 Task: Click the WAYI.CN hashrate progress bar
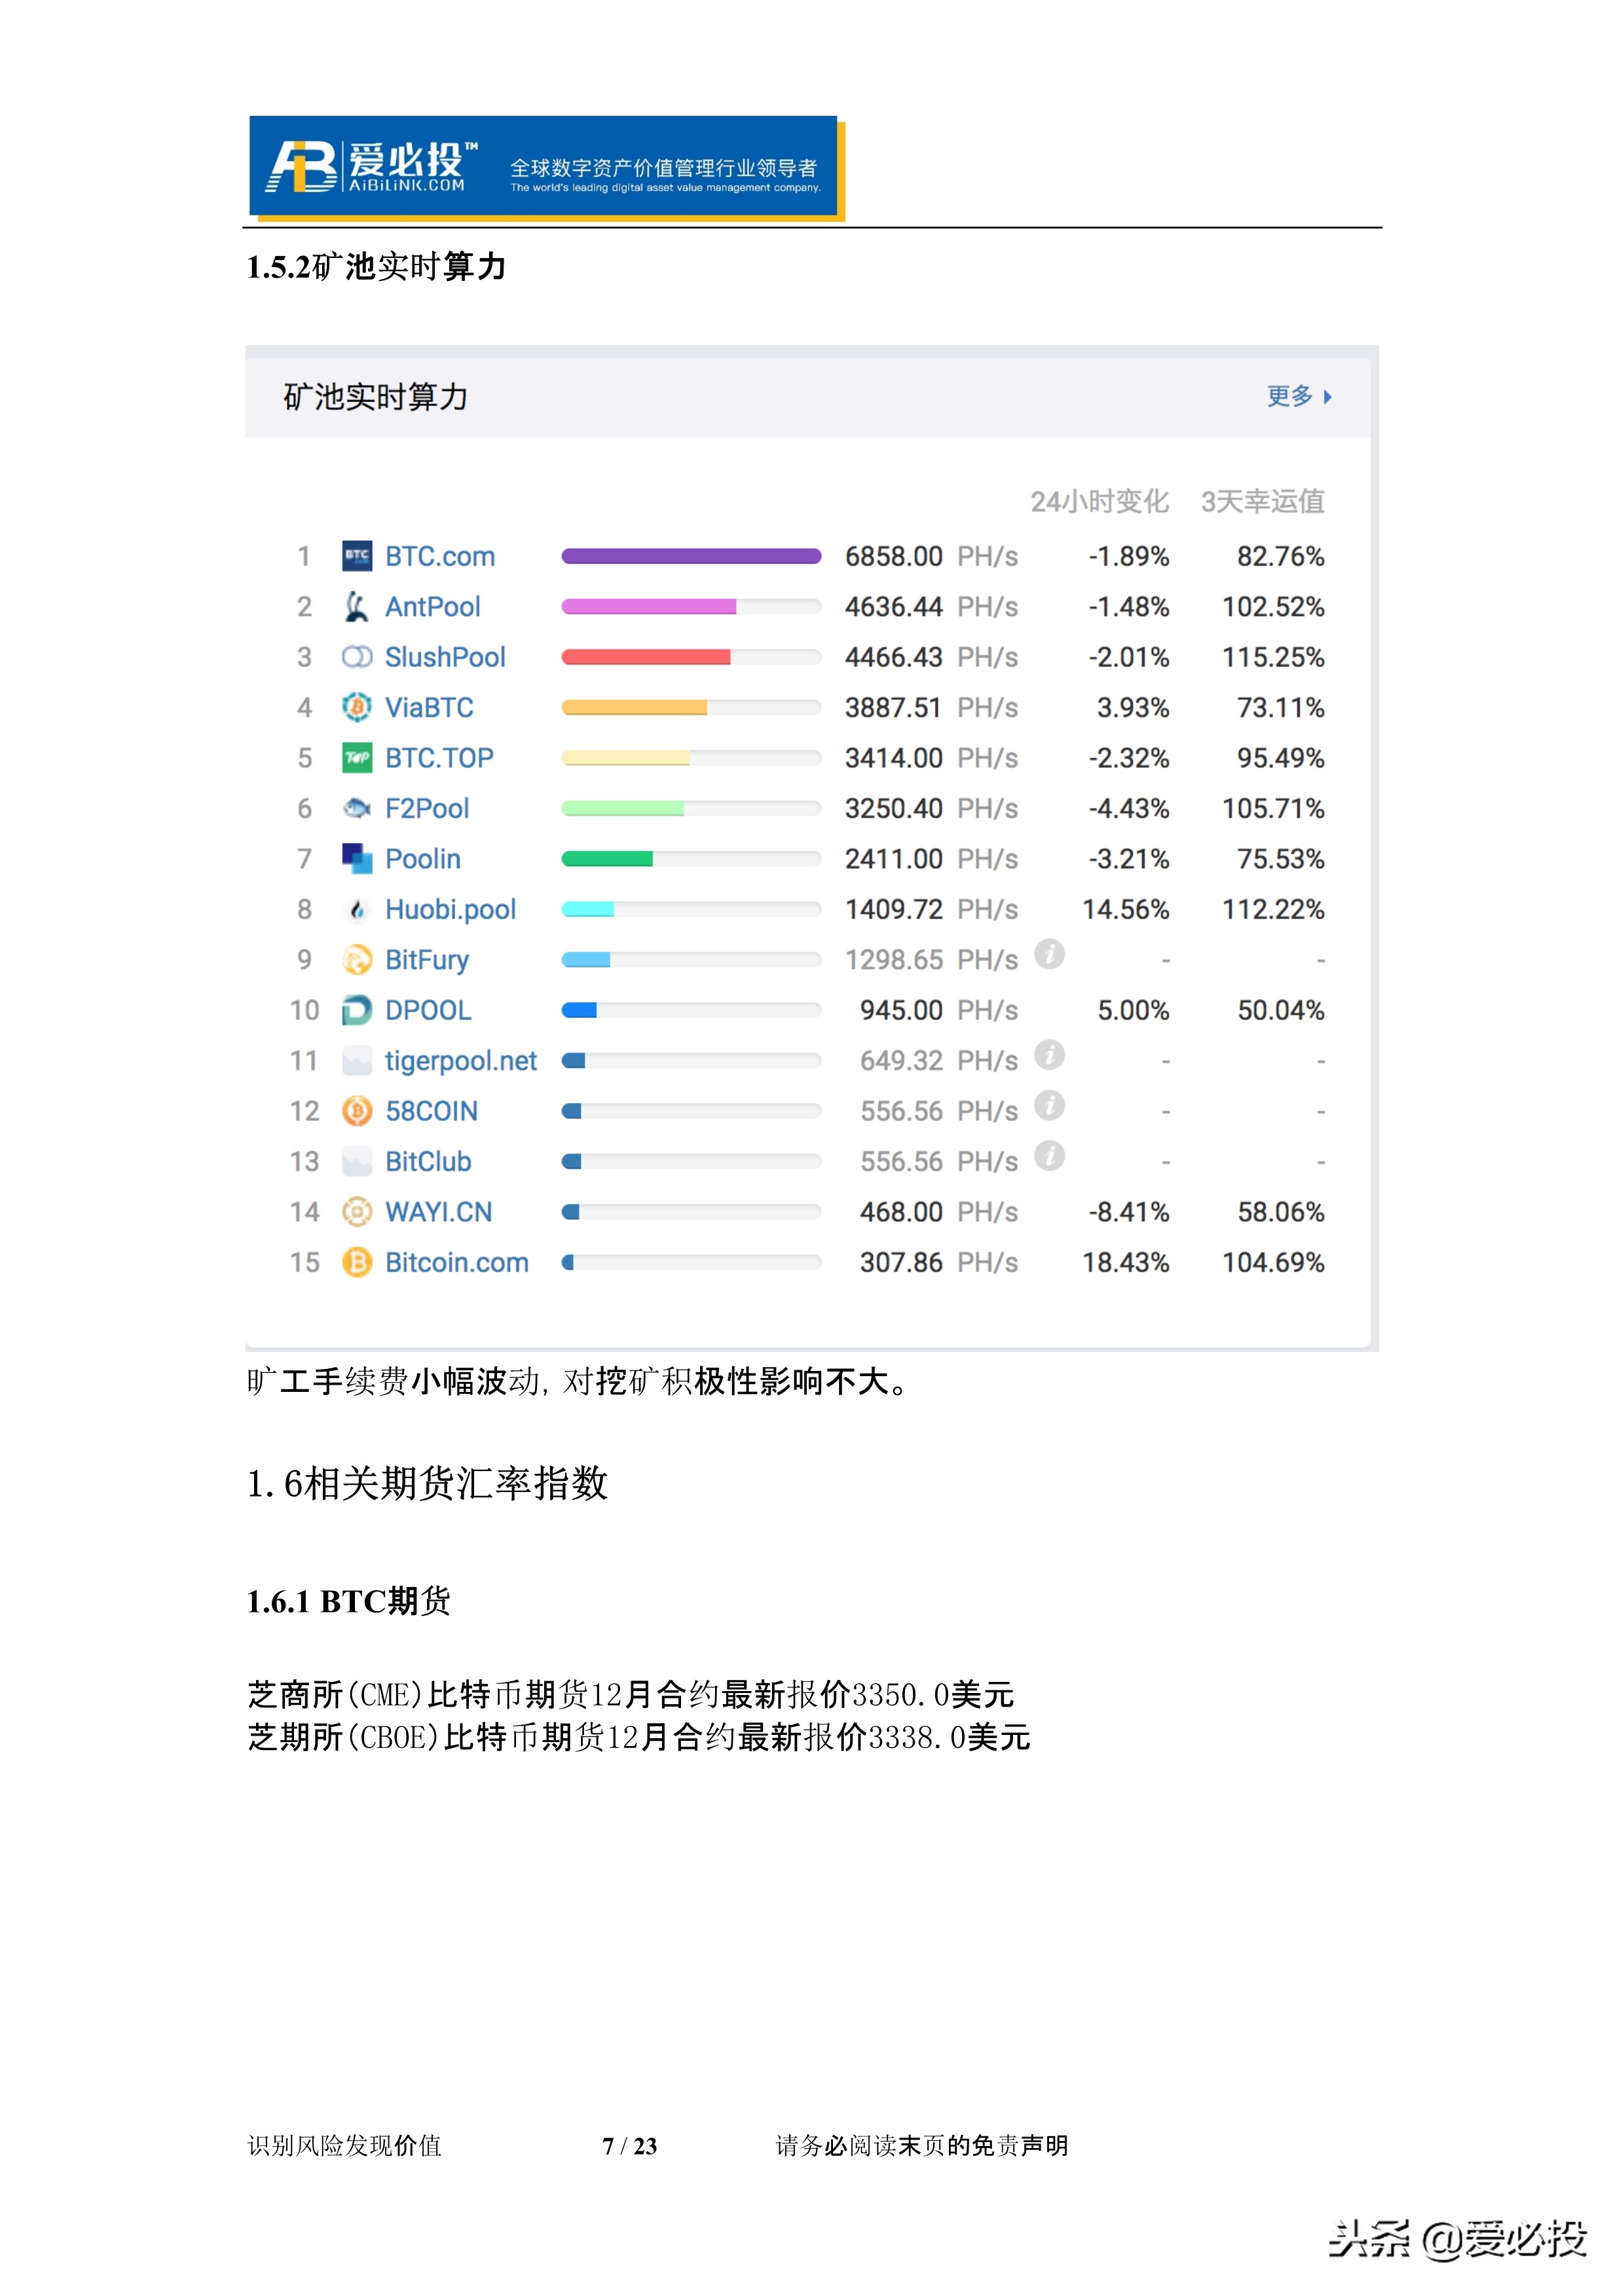pyautogui.click(x=693, y=1212)
